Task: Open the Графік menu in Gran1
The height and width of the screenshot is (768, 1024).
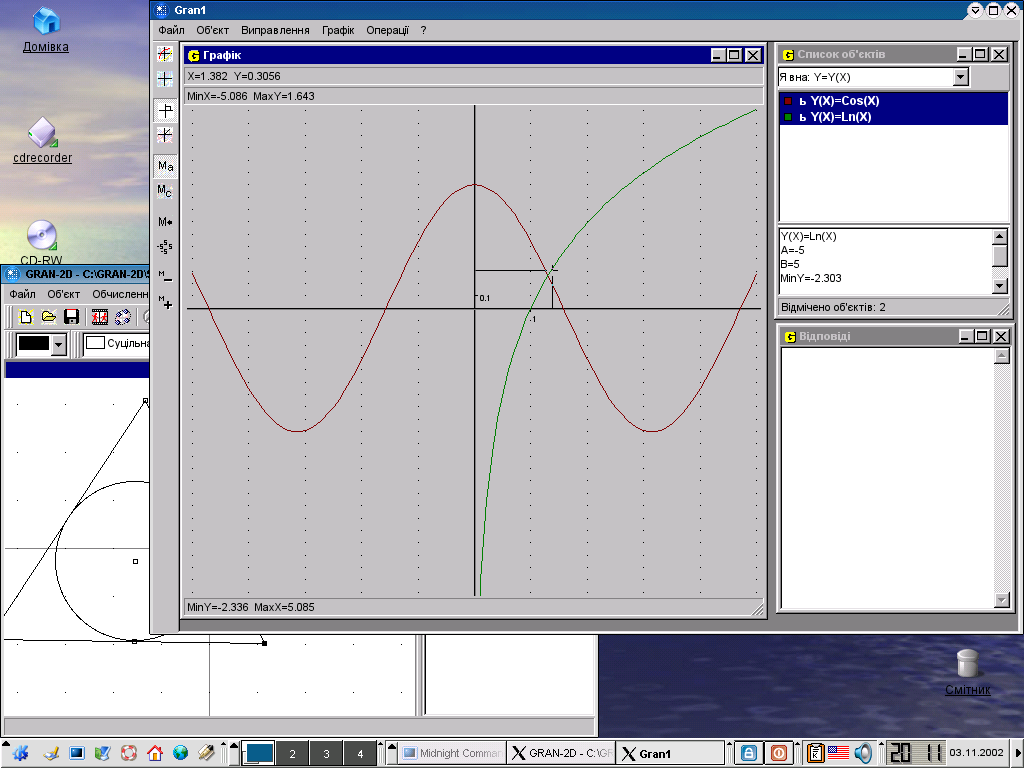Action: point(338,30)
